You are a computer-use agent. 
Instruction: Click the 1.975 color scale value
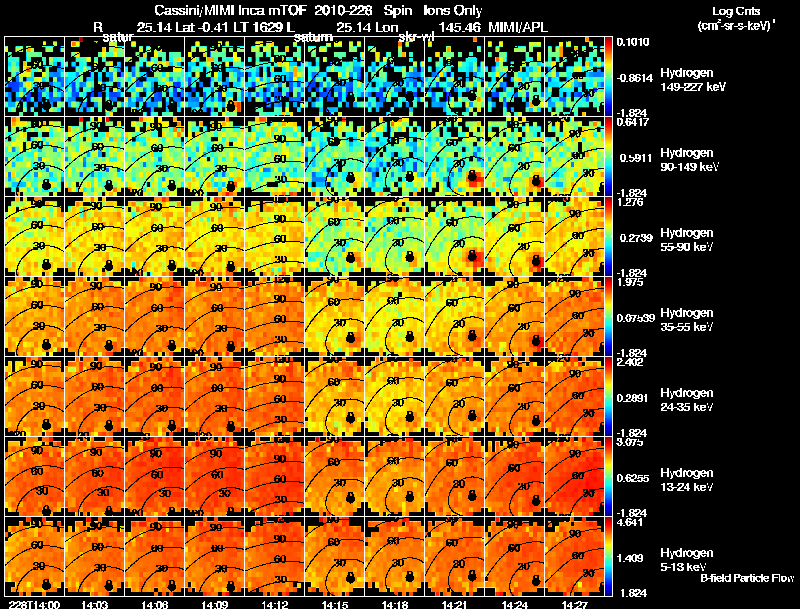pyautogui.click(x=630, y=282)
